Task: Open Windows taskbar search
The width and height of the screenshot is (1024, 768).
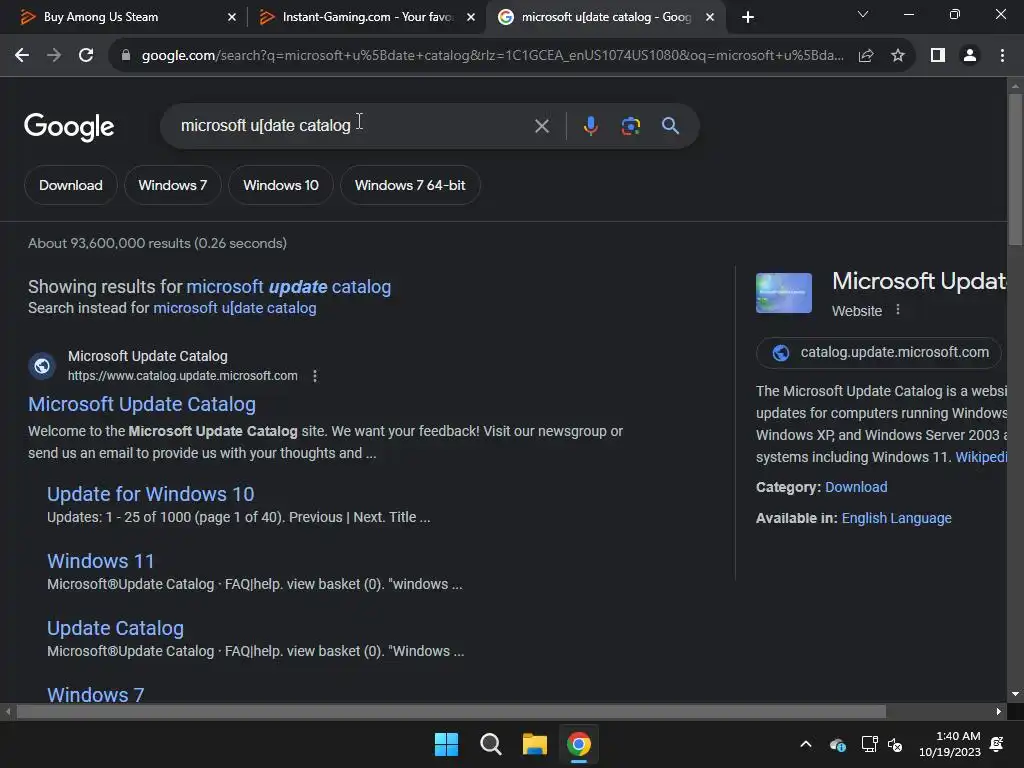Action: (490, 744)
